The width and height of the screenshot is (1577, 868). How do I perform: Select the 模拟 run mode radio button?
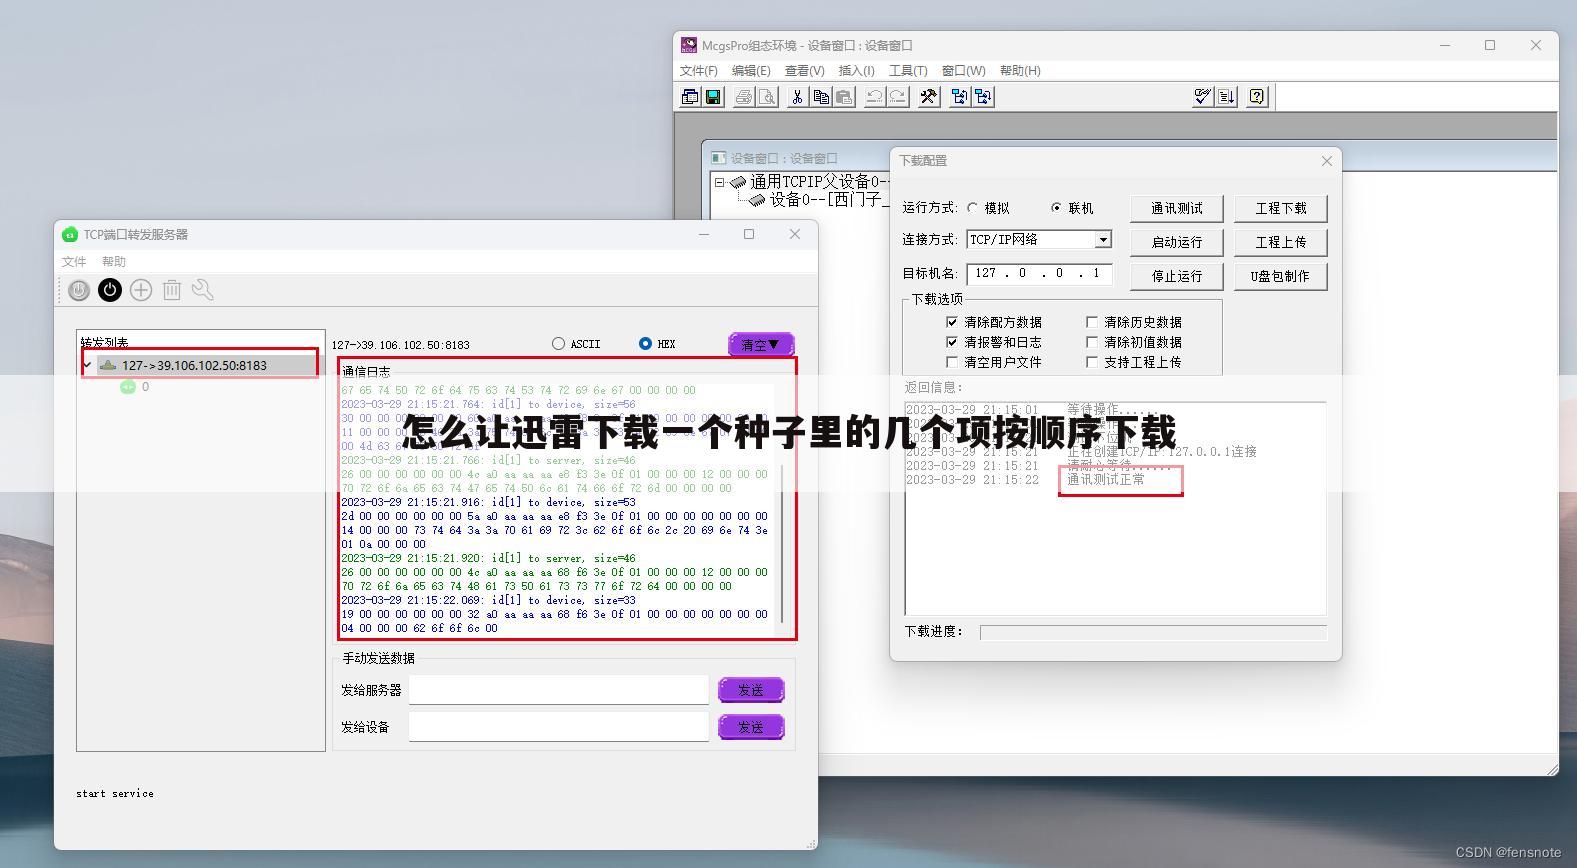[972, 208]
